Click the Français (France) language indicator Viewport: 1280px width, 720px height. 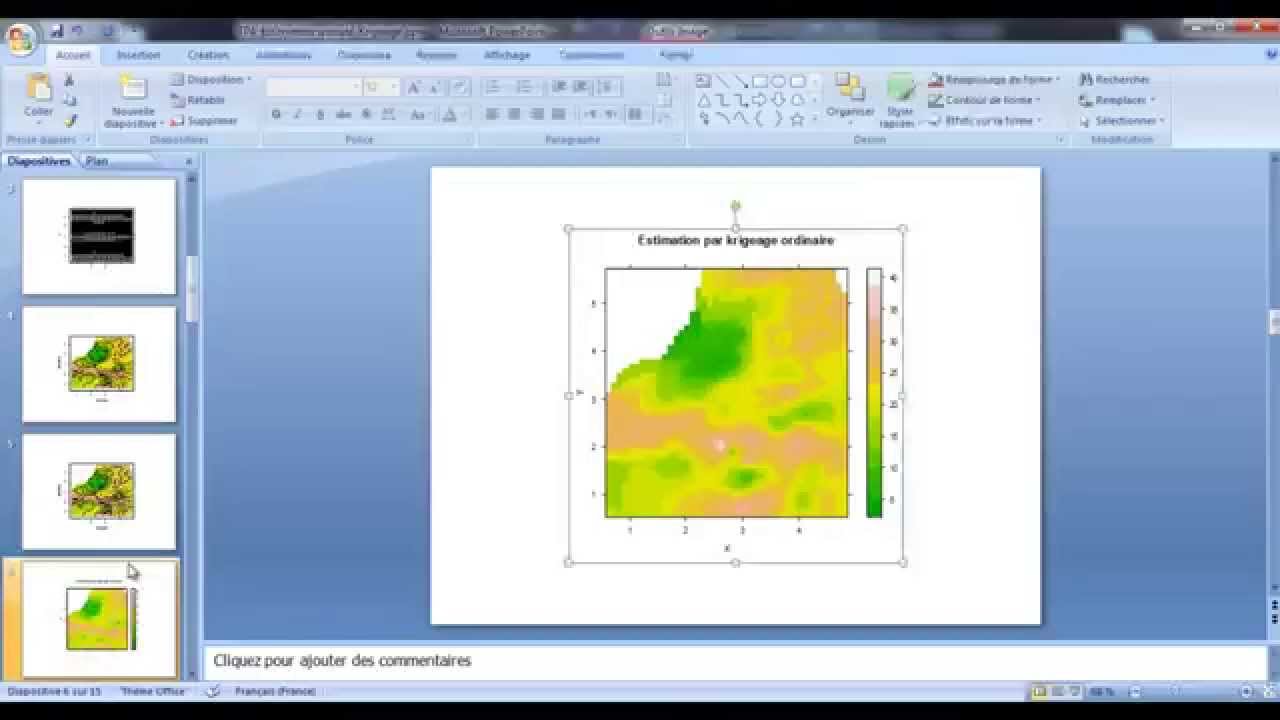[275, 691]
